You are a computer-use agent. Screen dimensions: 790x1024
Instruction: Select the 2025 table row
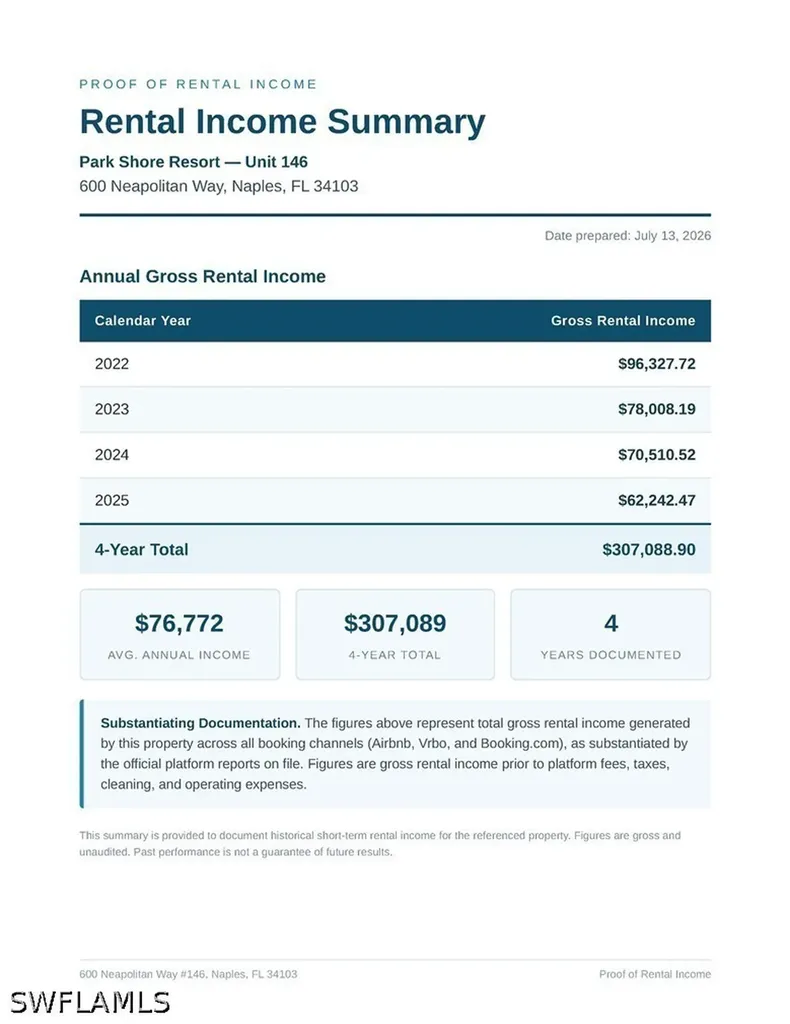tap(395, 500)
